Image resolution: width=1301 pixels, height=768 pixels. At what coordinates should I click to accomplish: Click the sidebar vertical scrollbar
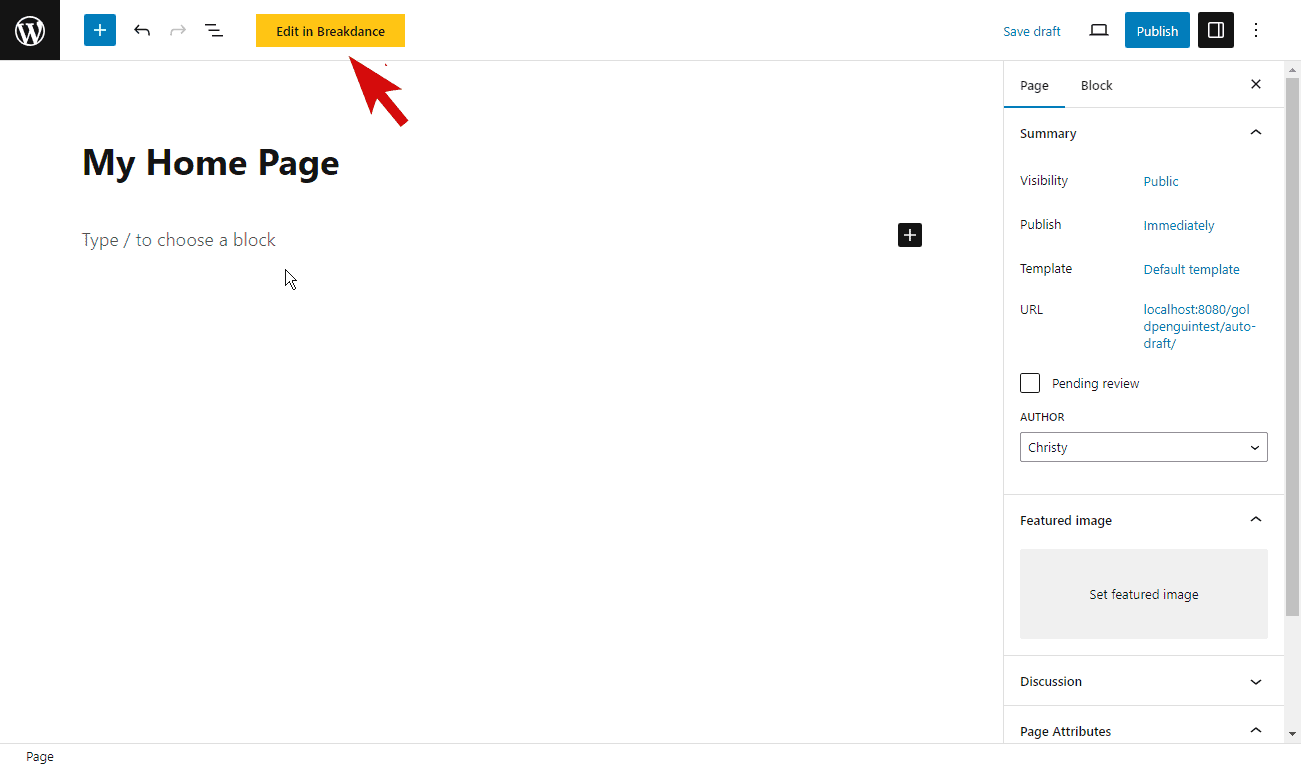click(1291, 350)
